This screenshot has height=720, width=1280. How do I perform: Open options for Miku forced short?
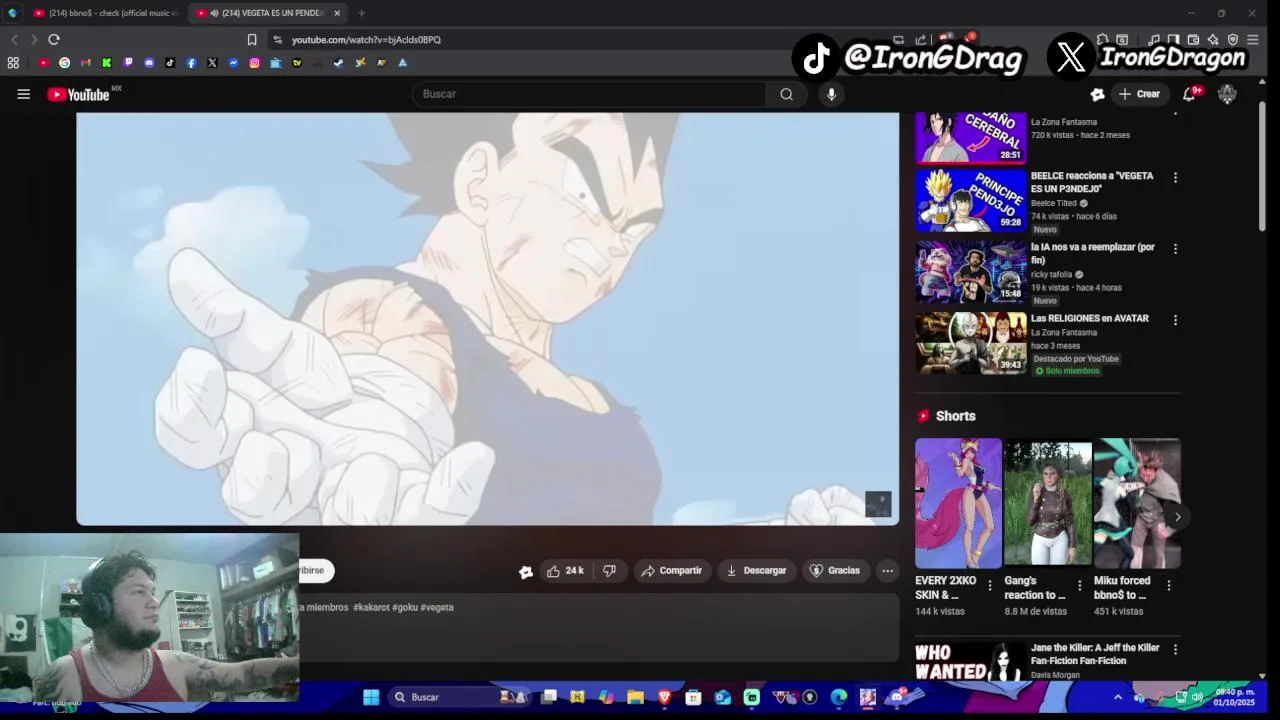[x=1168, y=586]
